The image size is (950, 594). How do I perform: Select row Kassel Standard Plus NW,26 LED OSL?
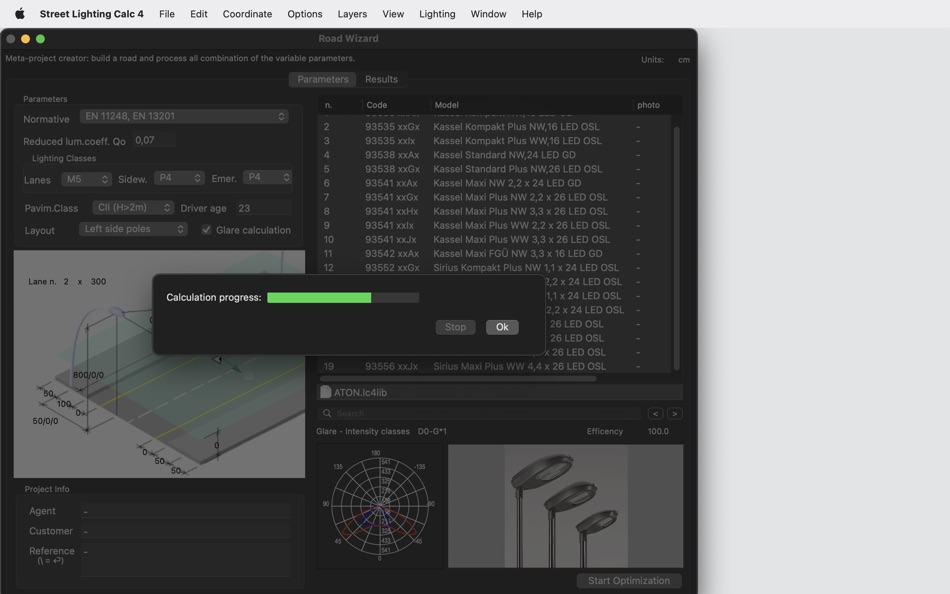coord(494,169)
